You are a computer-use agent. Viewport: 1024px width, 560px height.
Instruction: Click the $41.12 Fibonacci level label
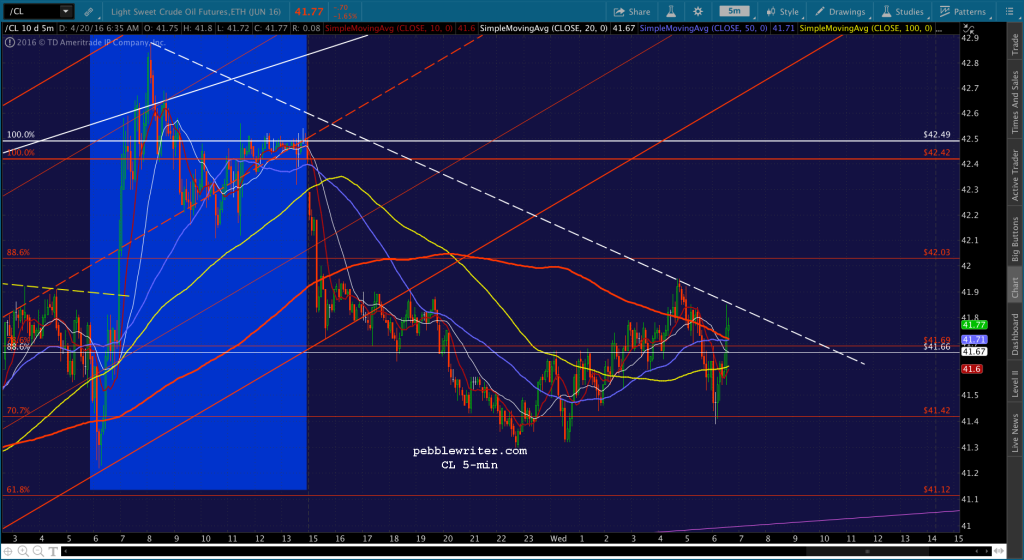[935, 489]
